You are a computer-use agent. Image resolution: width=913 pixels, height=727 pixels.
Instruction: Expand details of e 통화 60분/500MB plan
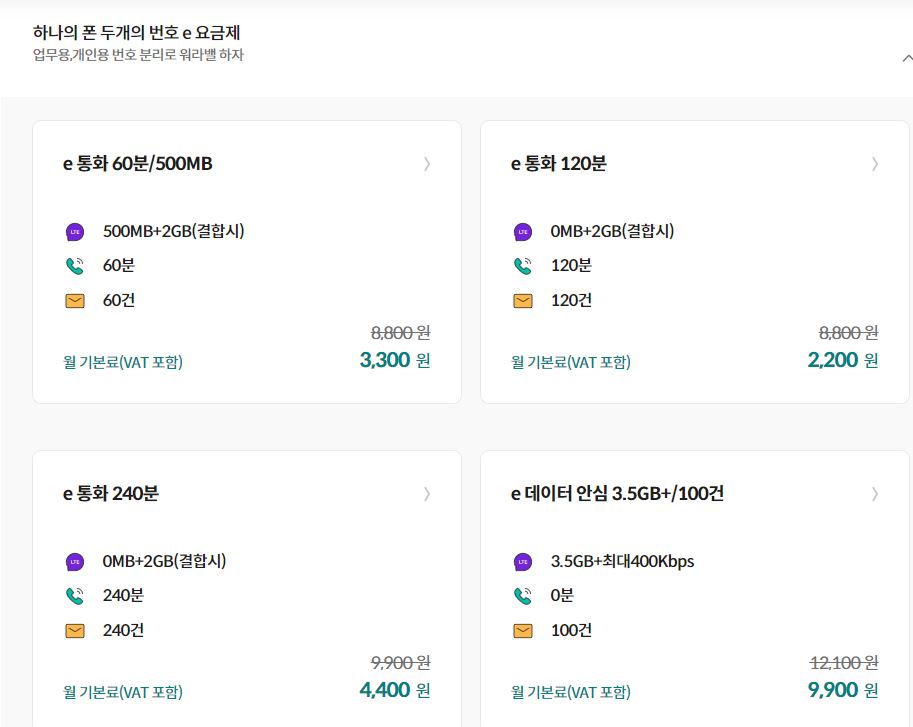[x=427, y=164]
